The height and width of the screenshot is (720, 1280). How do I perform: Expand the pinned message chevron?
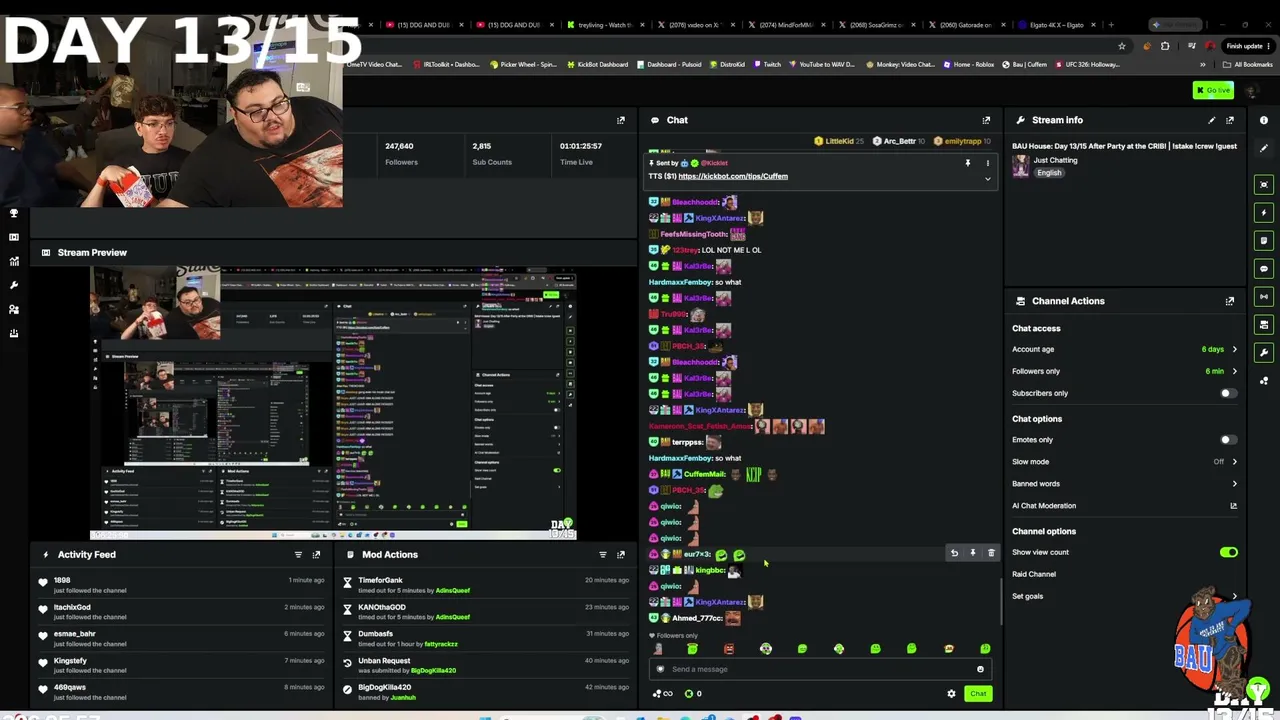[x=987, y=179]
